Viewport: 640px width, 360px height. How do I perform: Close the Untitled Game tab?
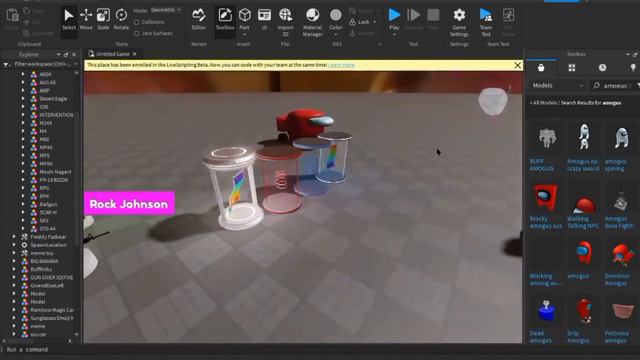(134, 54)
